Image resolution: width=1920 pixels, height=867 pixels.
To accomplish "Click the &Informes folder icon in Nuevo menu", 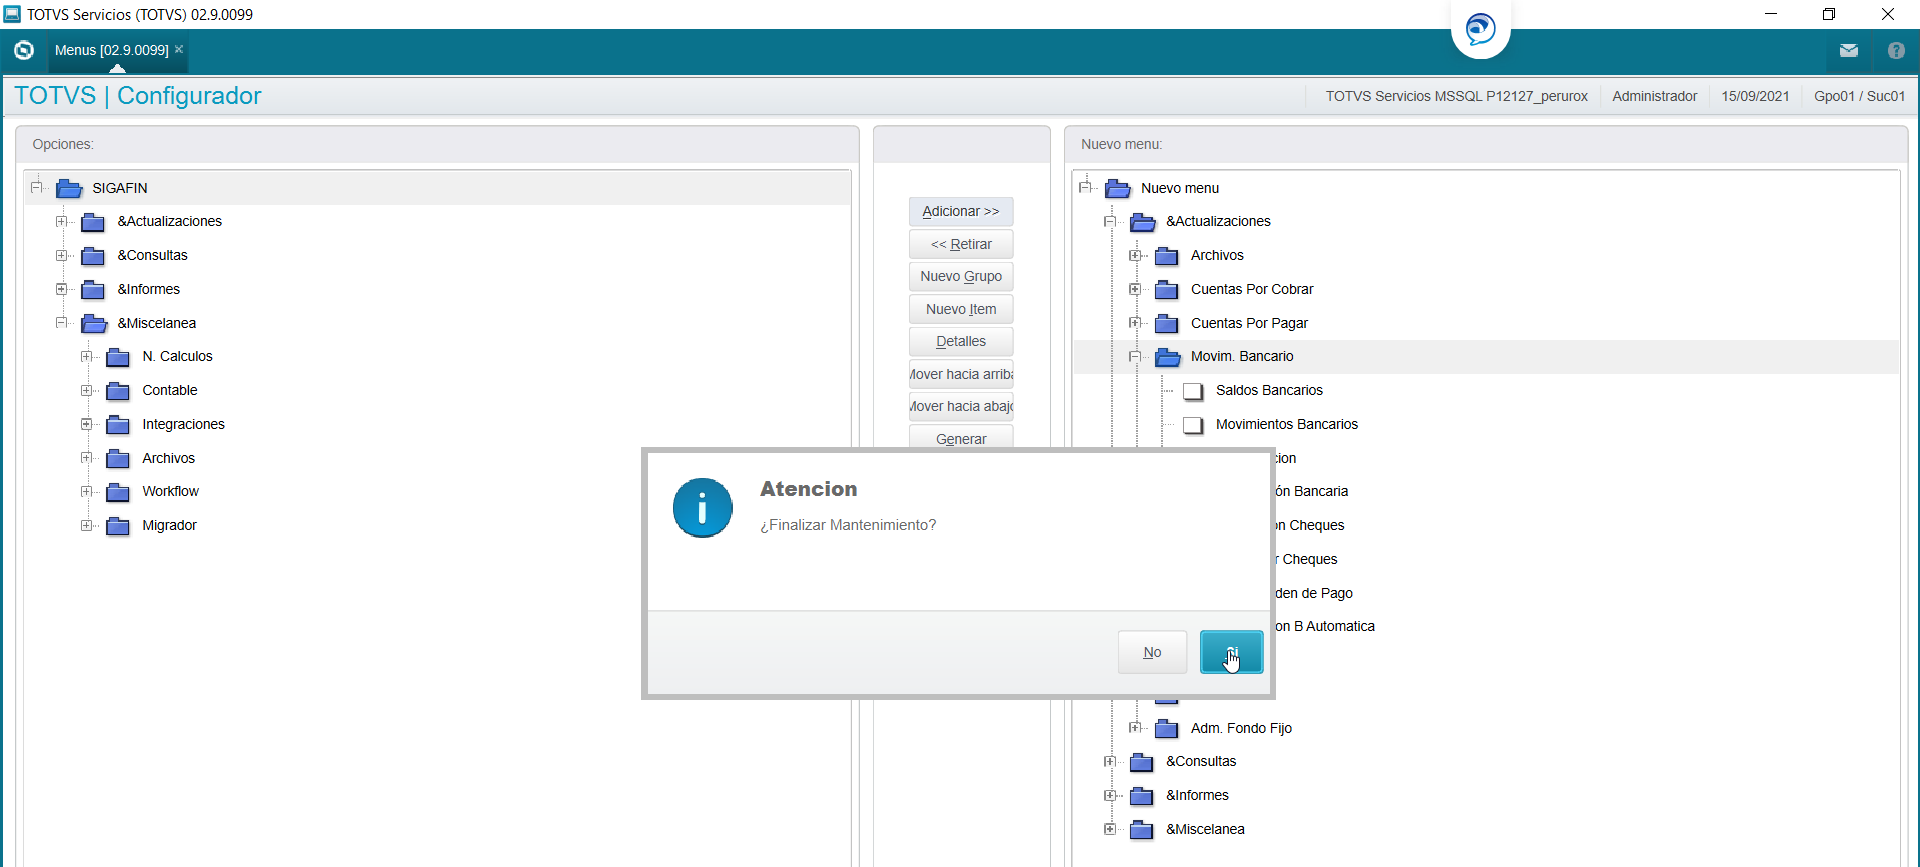I will [1142, 796].
